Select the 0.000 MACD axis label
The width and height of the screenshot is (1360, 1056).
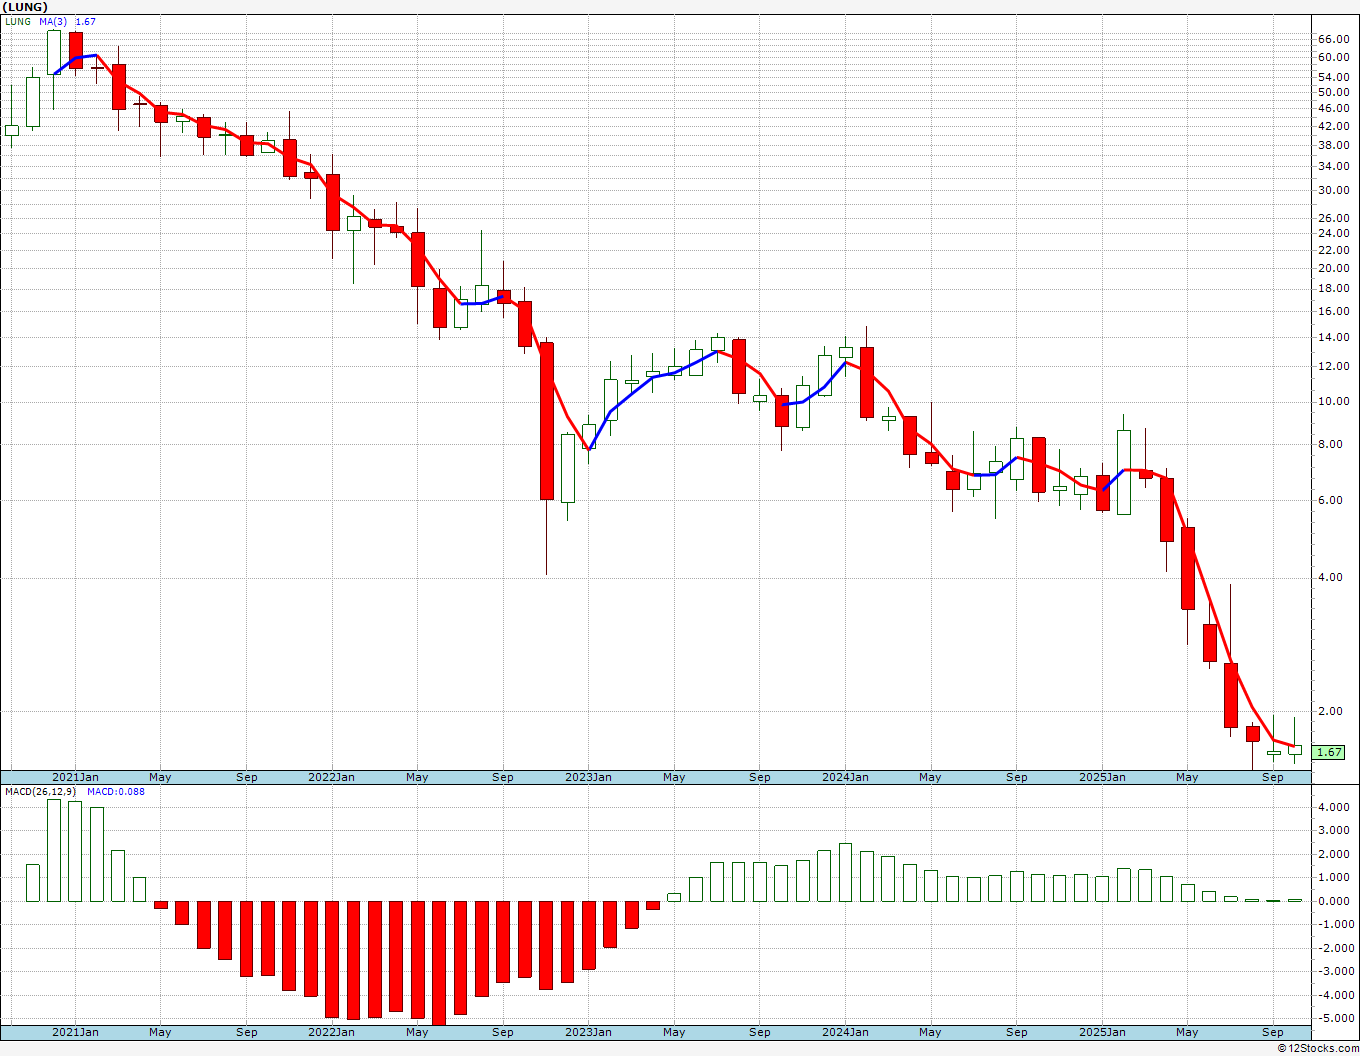tap(1335, 901)
